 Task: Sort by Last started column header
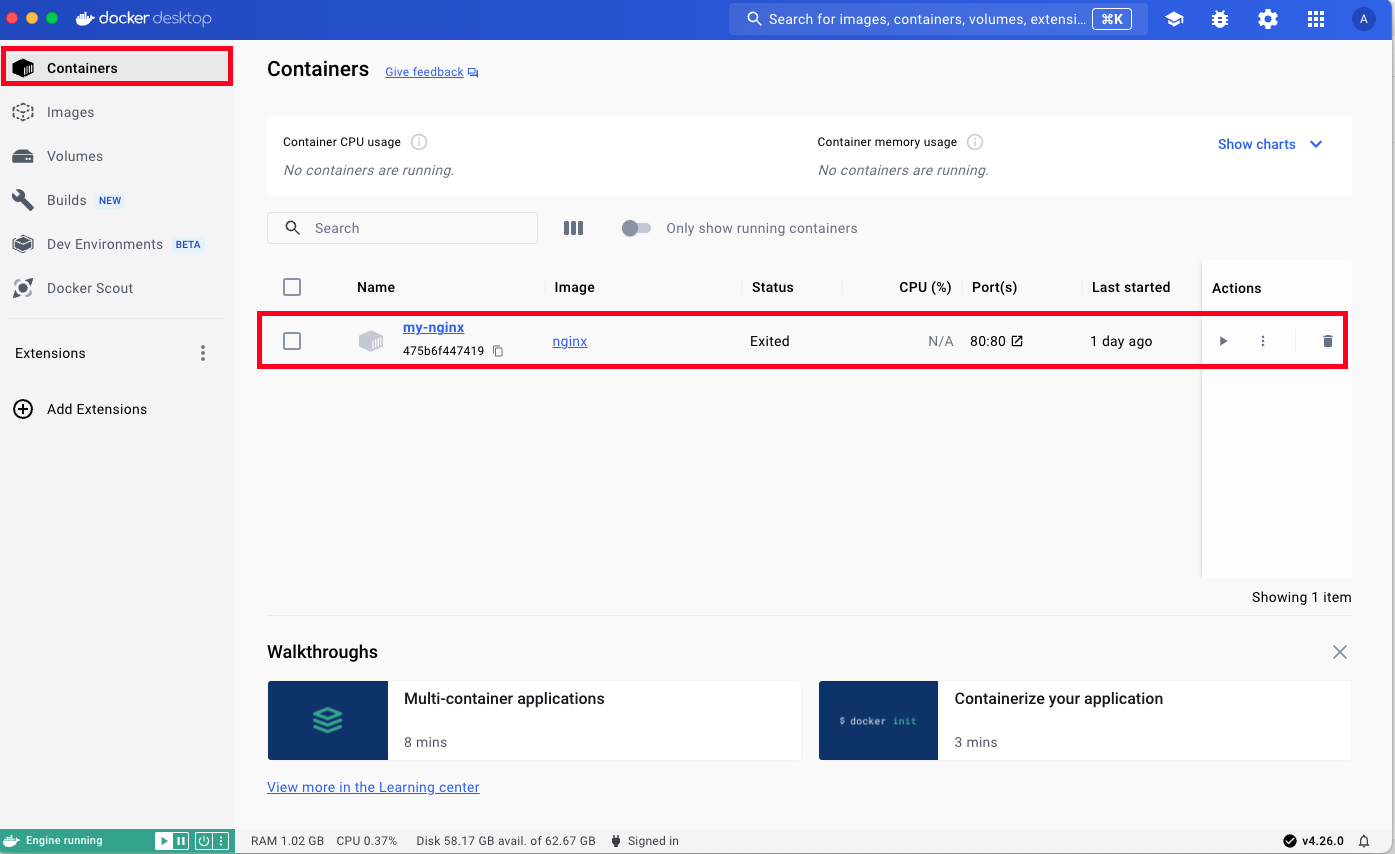[1131, 287]
